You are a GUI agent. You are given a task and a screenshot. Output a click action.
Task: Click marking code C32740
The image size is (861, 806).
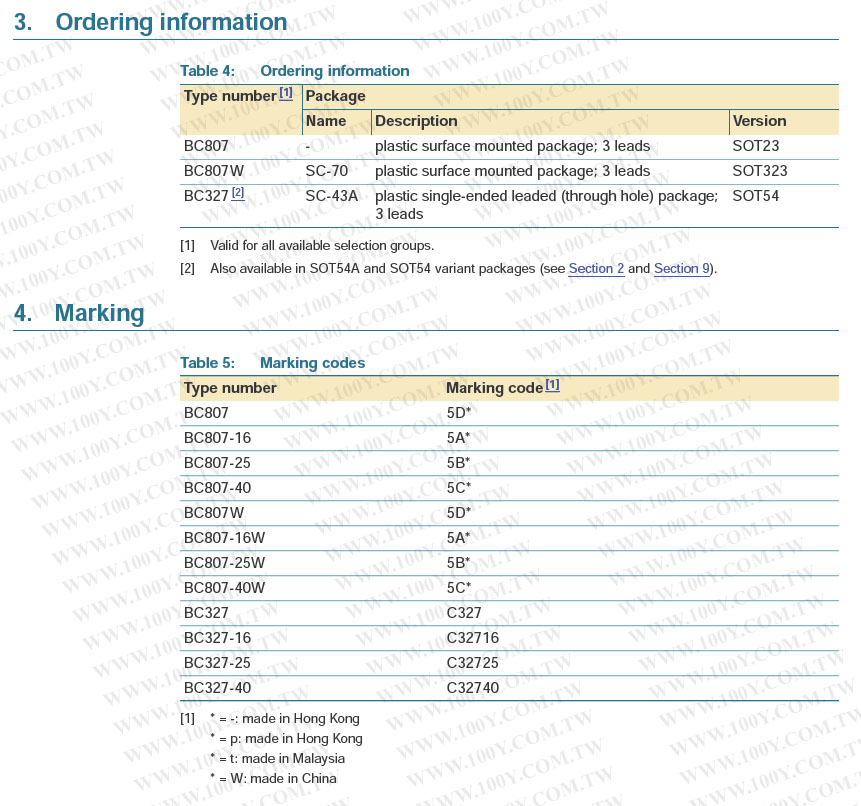point(472,688)
